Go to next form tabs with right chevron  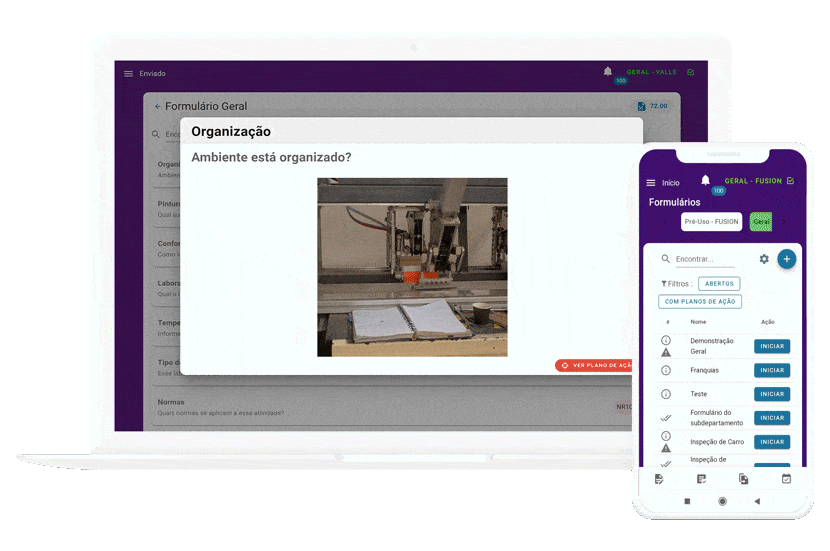point(784,222)
